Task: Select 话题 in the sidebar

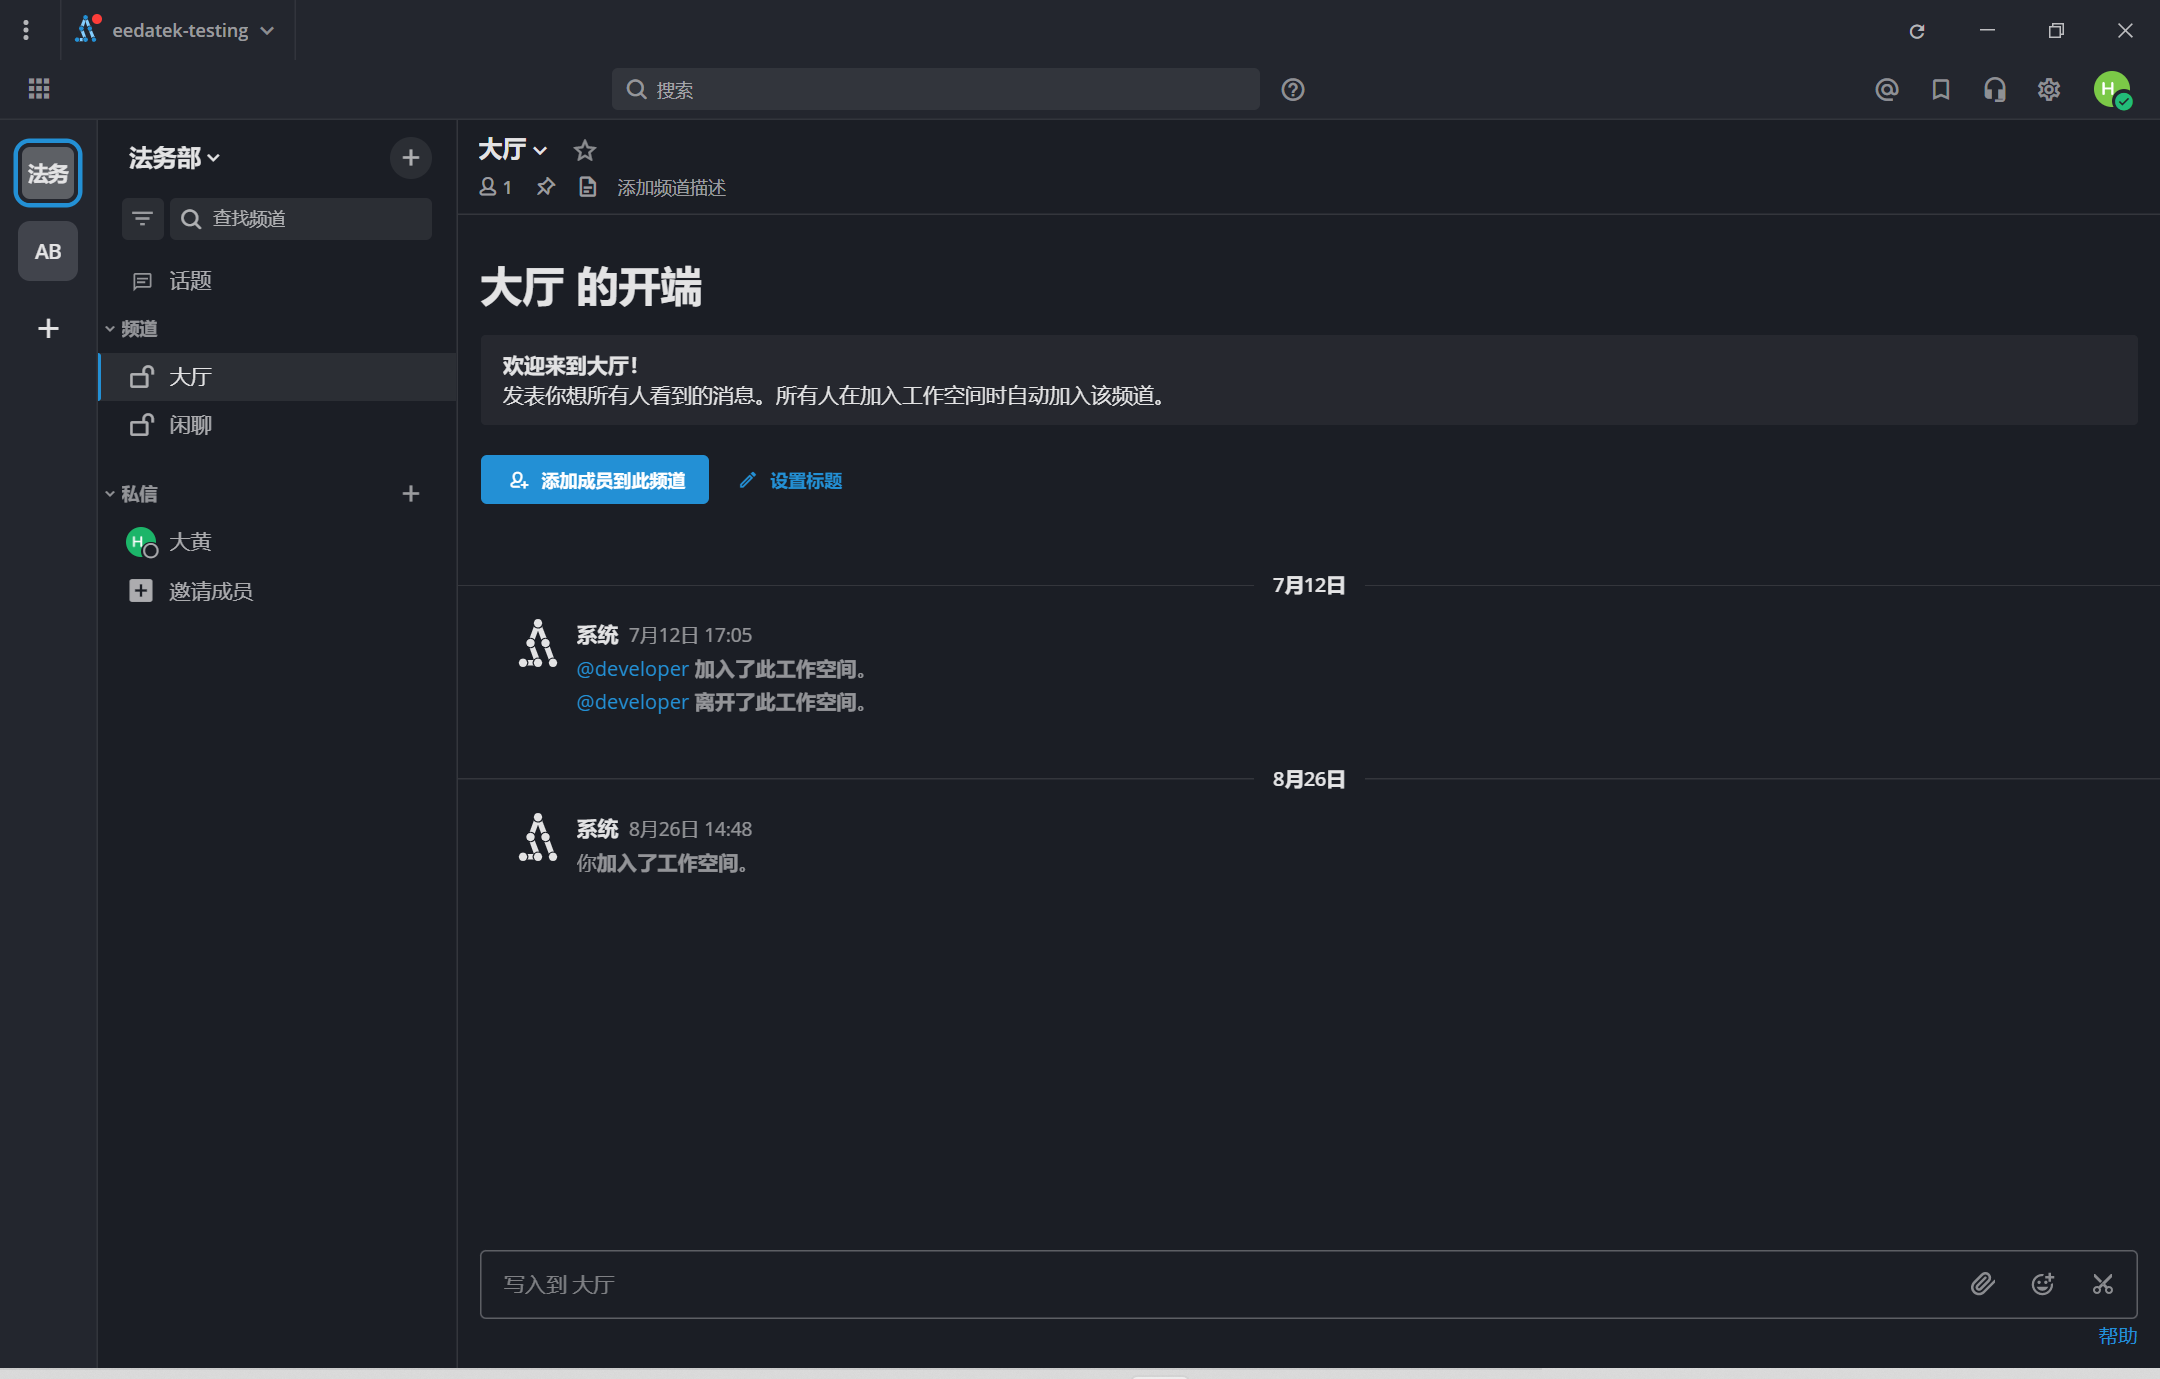Action: [x=190, y=281]
